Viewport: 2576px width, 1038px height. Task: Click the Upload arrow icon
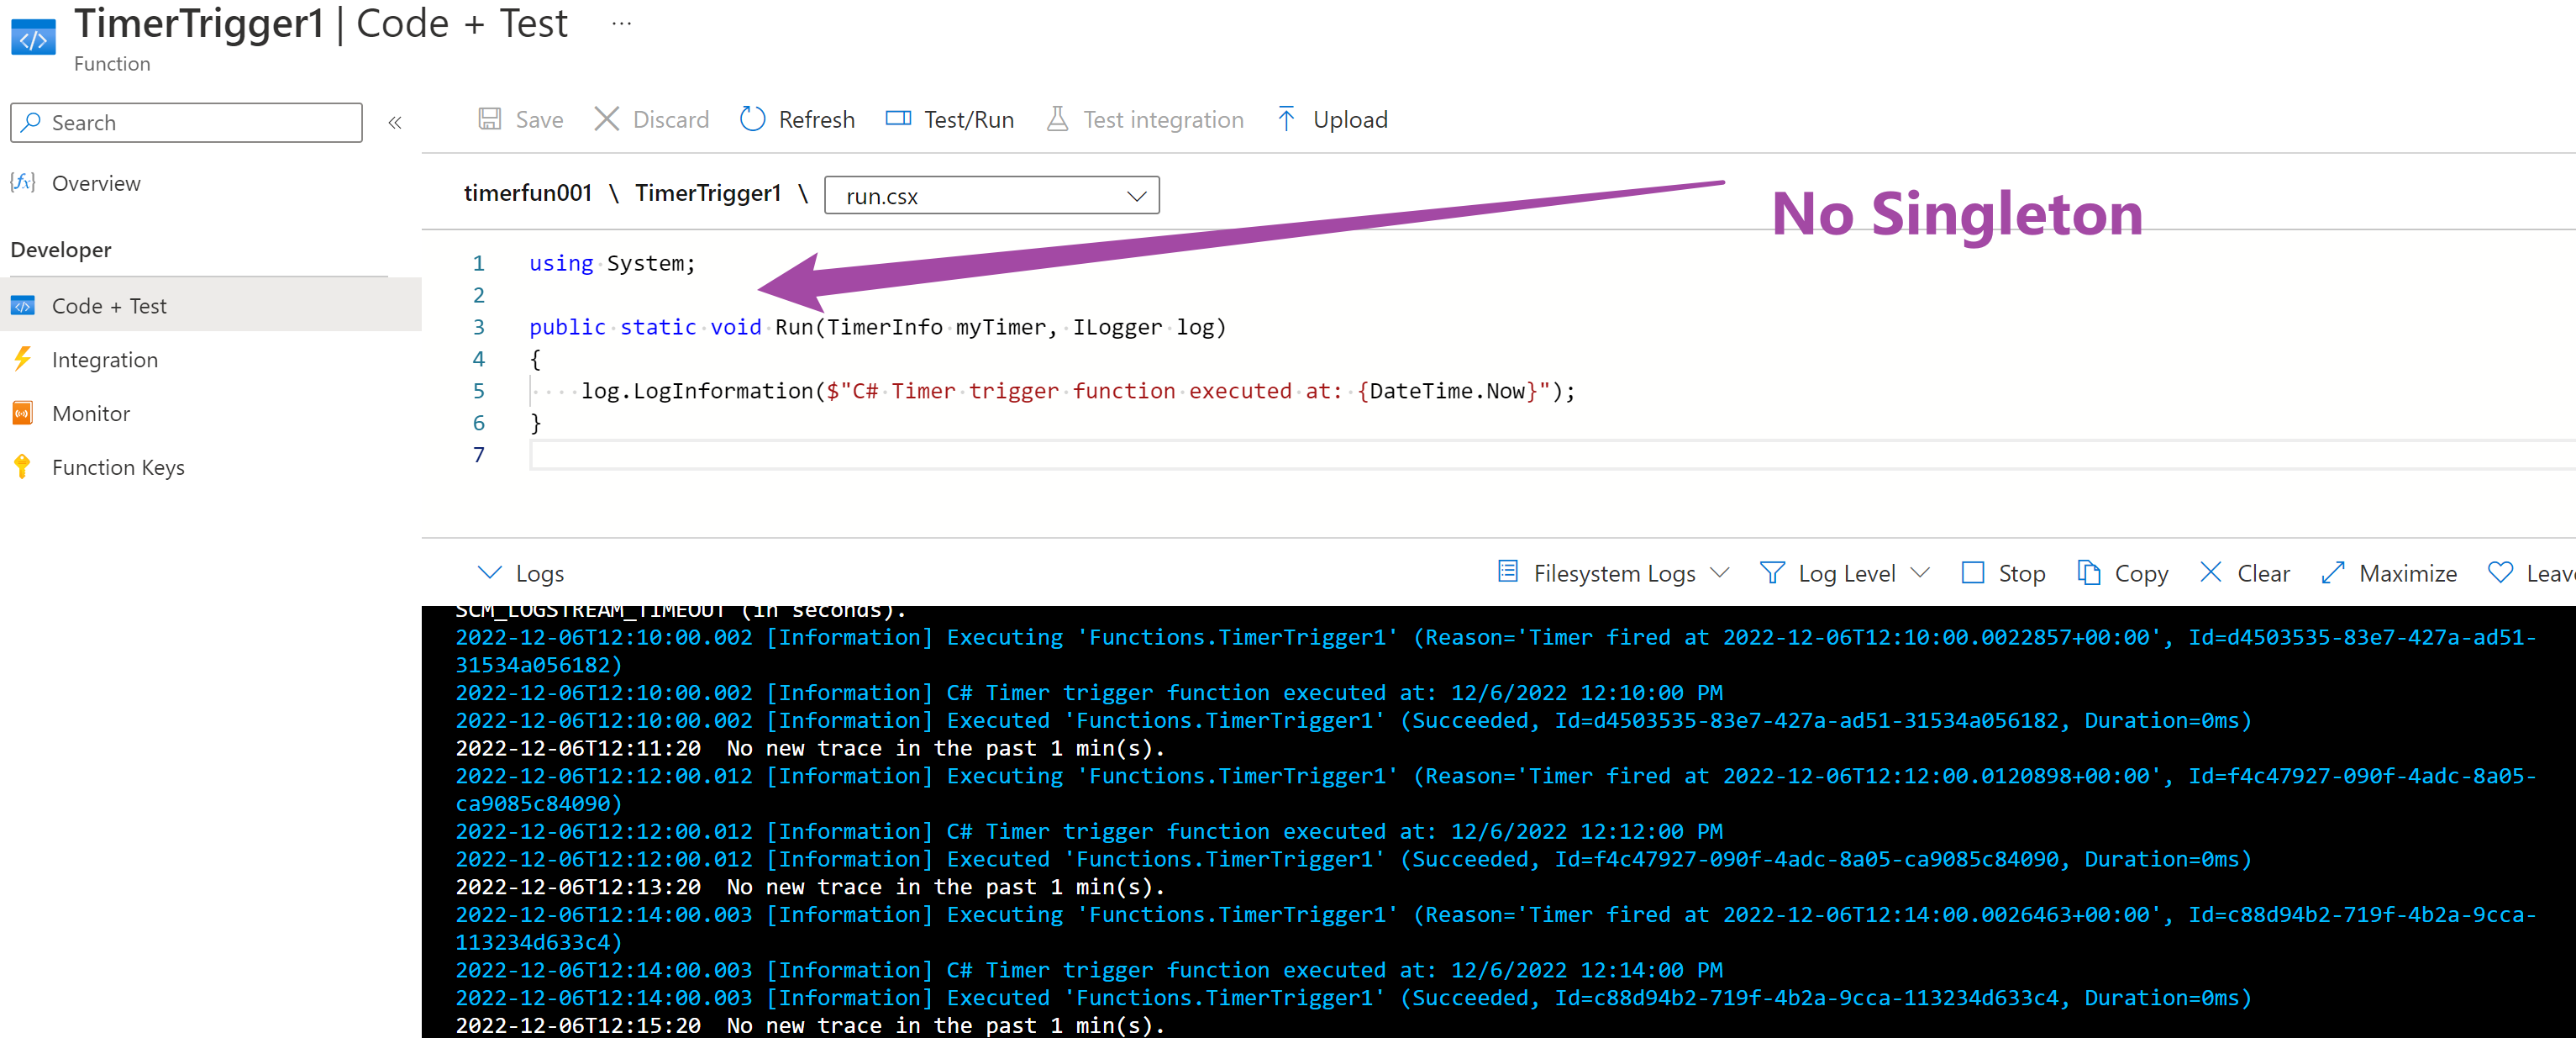click(x=1286, y=119)
